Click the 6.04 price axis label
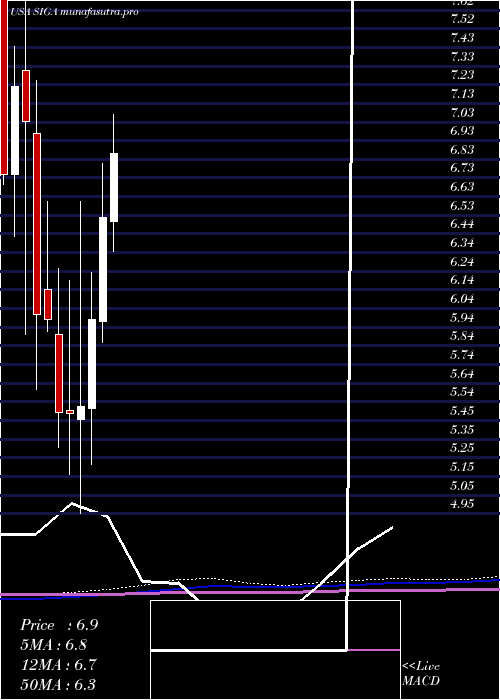The width and height of the screenshot is (500, 700). click(x=462, y=299)
